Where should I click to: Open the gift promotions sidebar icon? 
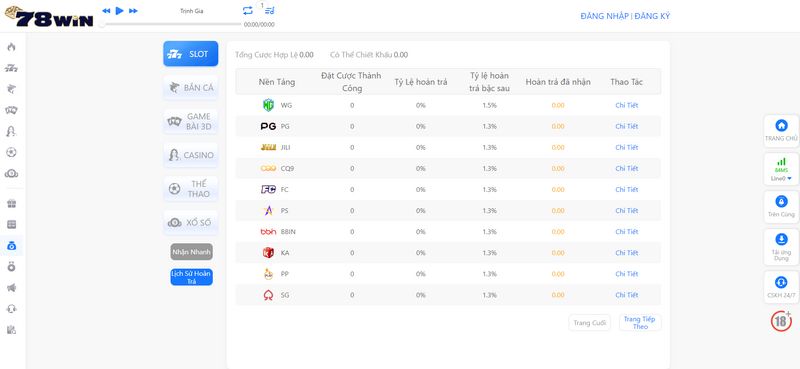(11, 204)
